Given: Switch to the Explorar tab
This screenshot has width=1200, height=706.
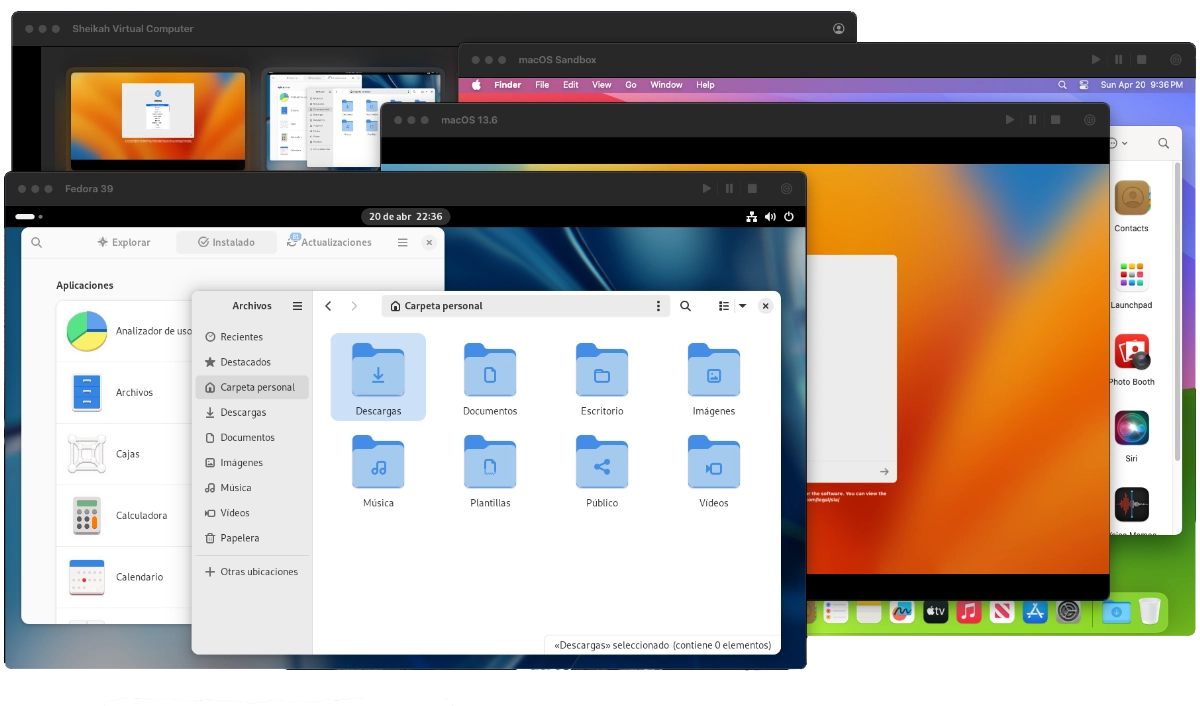Looking at the screenshot, I should (124, 242).
